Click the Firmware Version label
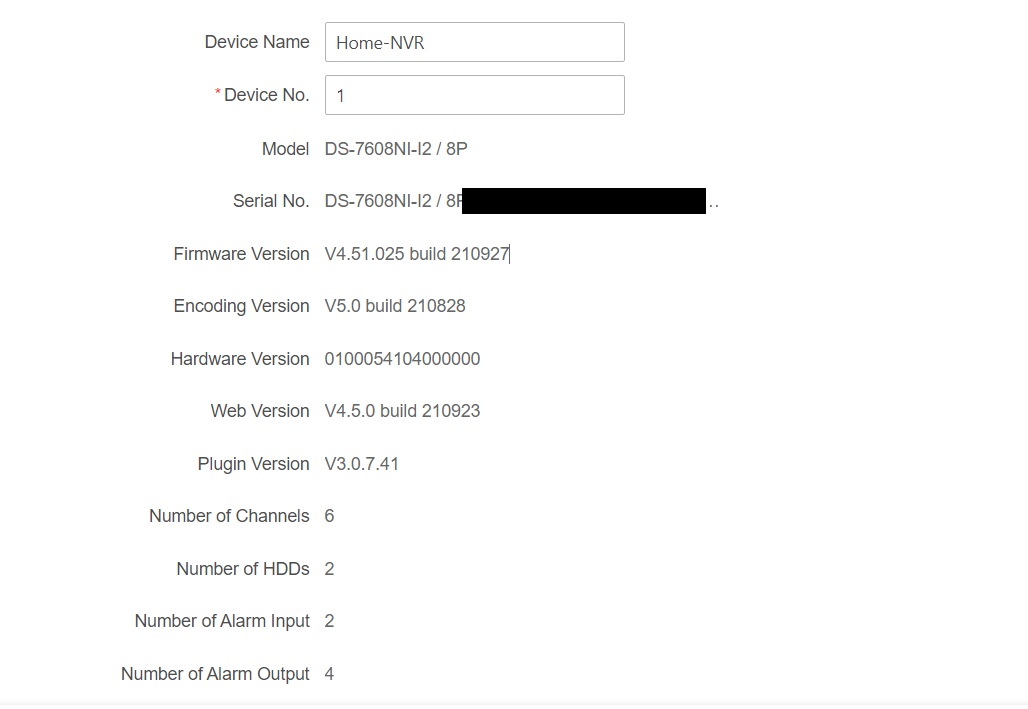The image size is (1028, 709). pyautogui.click(x=241, y=254)
